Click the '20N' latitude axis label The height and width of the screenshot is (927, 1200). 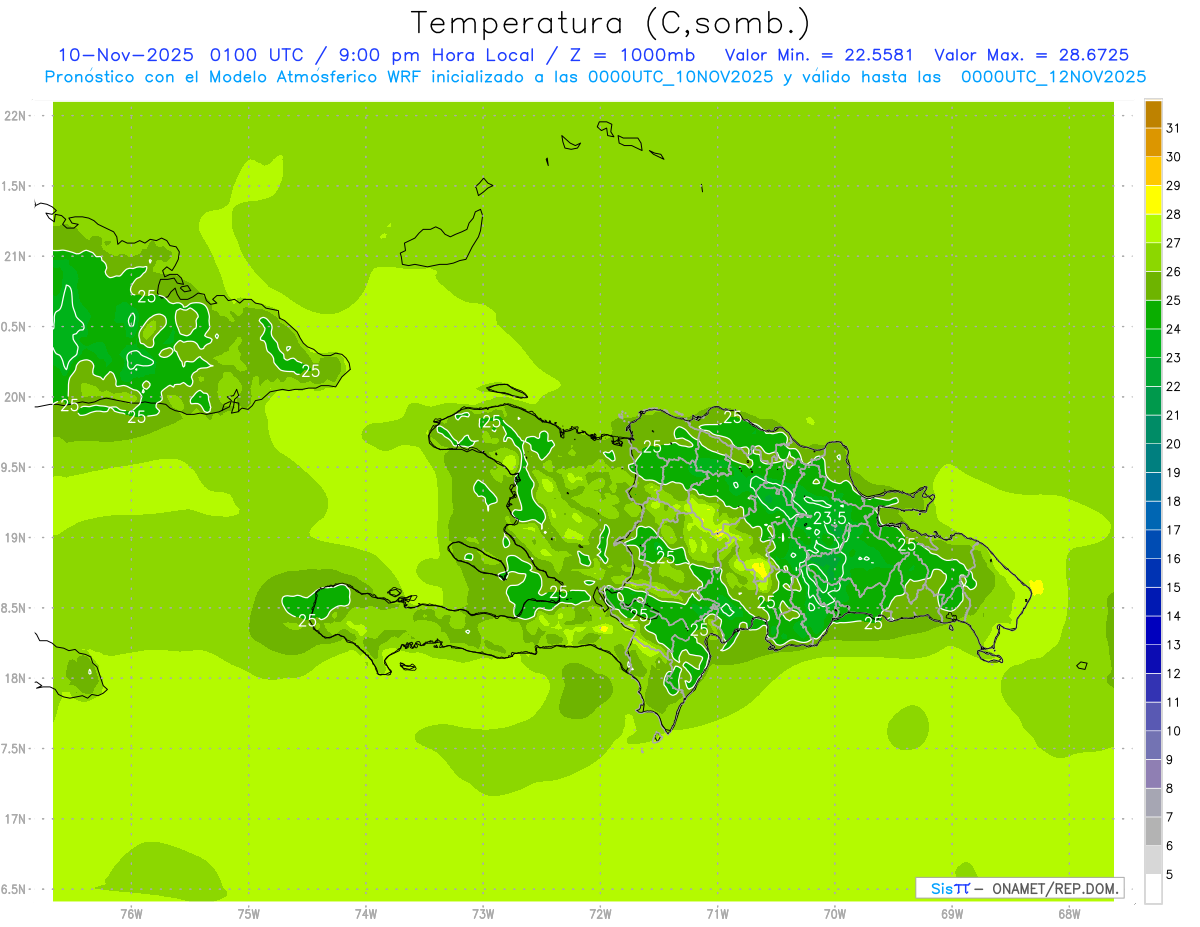(x=15, y=398)
